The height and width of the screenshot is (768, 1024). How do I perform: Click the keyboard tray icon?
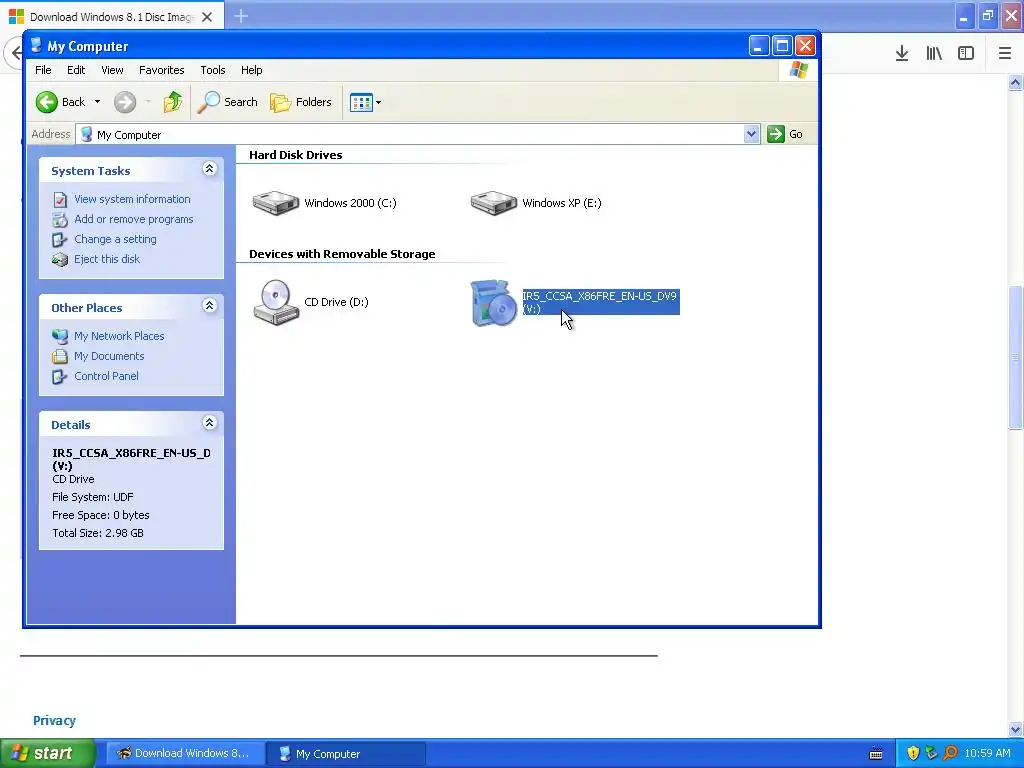coord(876,754)
